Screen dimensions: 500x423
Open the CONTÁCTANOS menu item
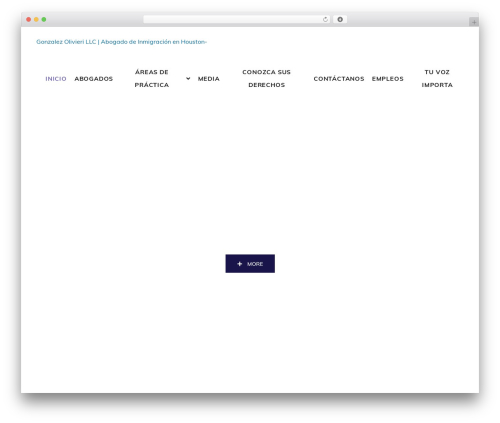[339, 79]
